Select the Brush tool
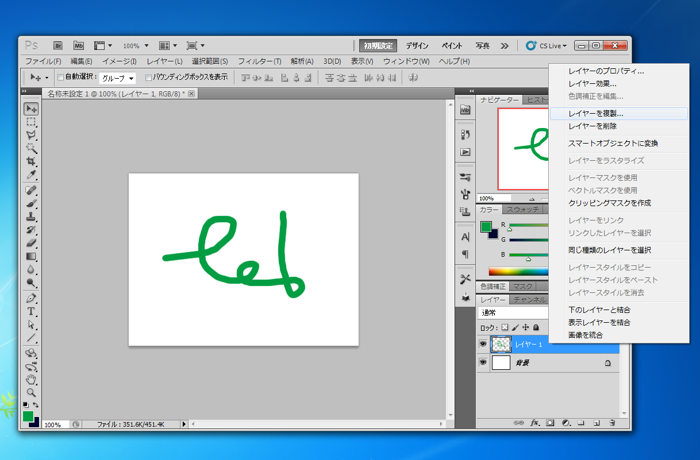This screenshot has height=460, width=700. coord(31,204)
